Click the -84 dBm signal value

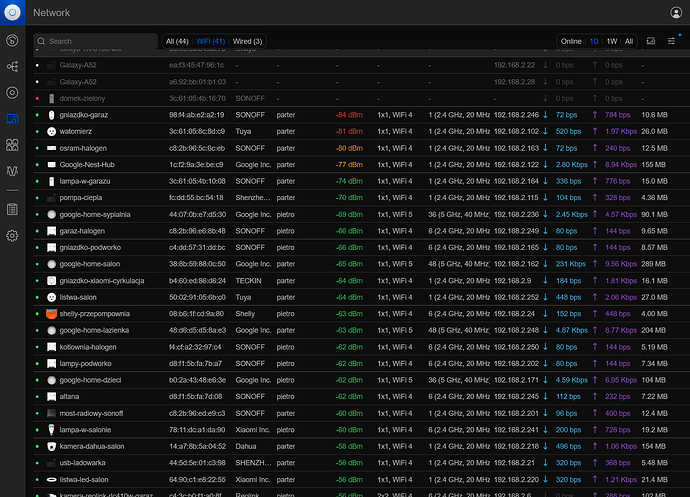tap(349, 115)
